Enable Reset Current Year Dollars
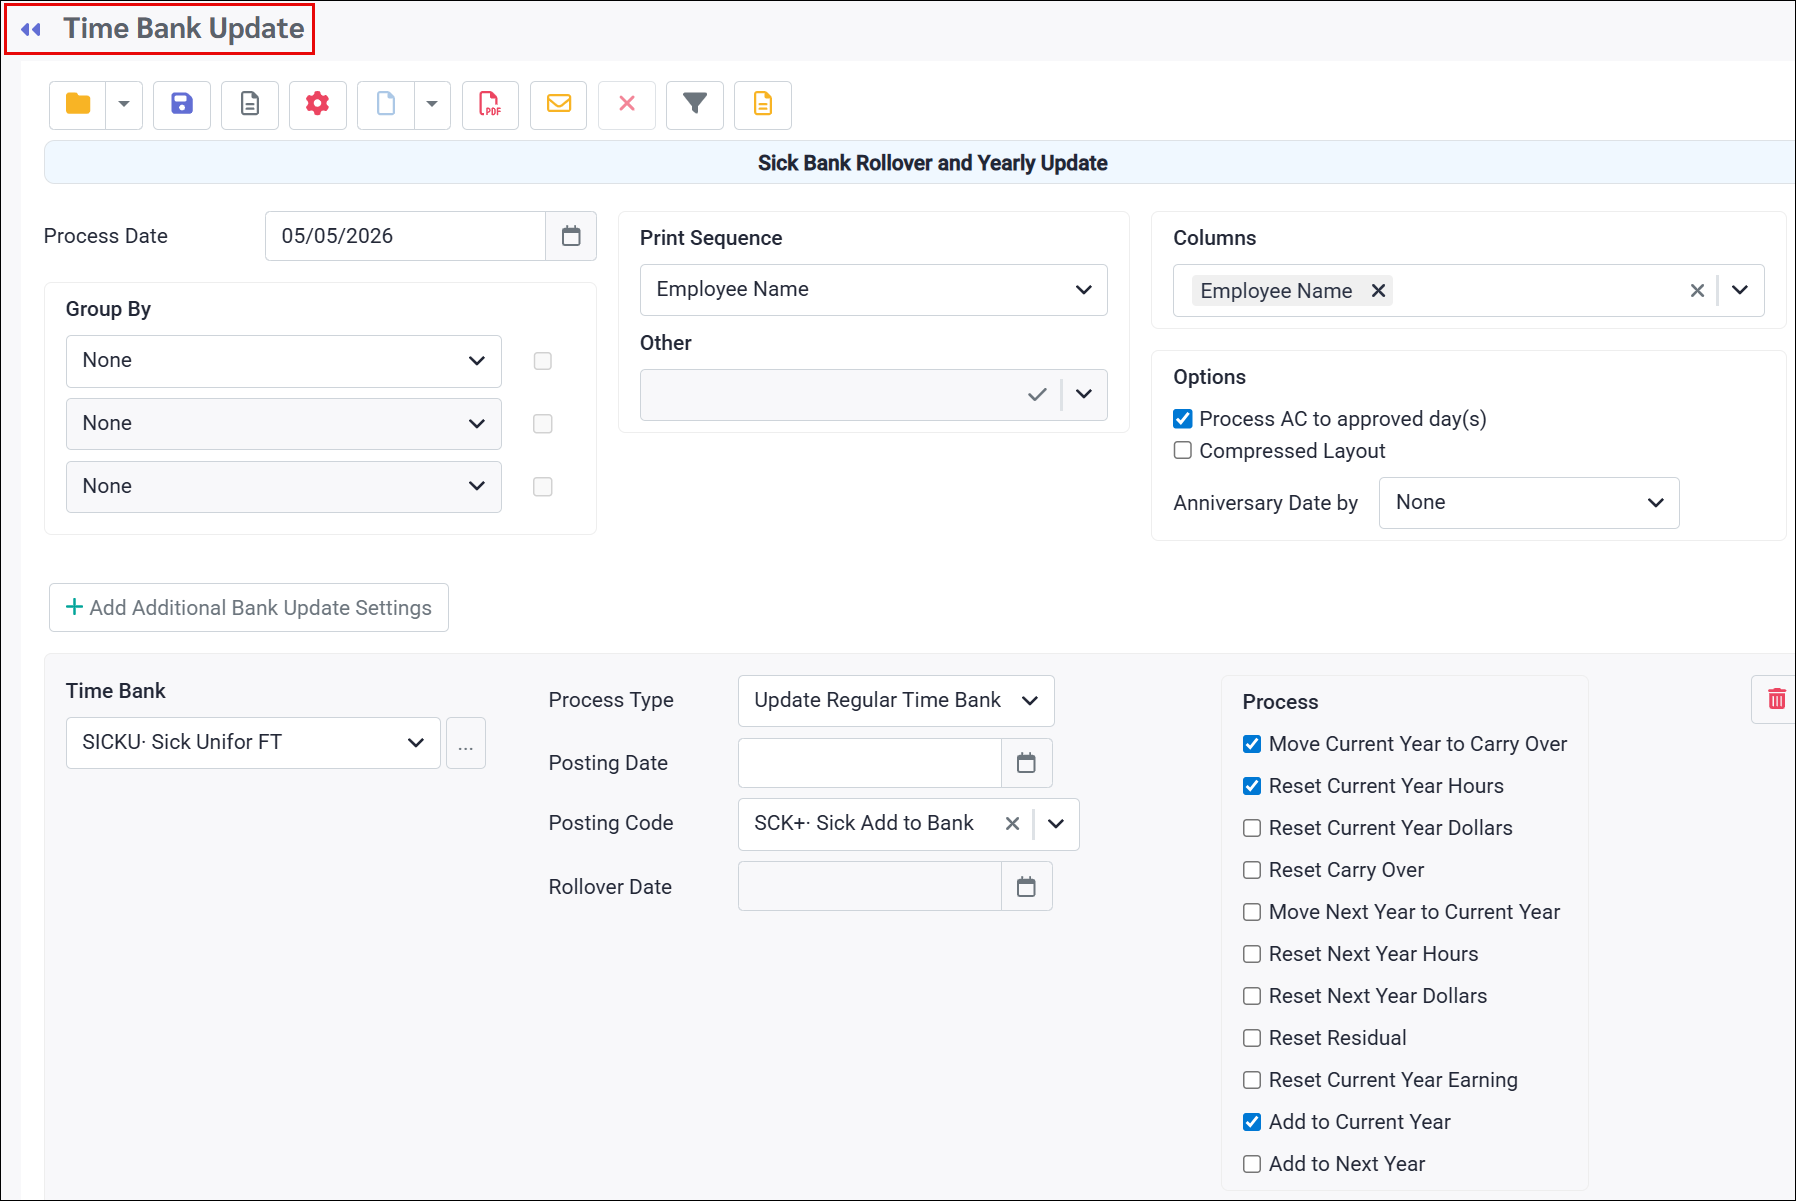This screenshot has height=1201, width=1796. [x=1252, y=828]
